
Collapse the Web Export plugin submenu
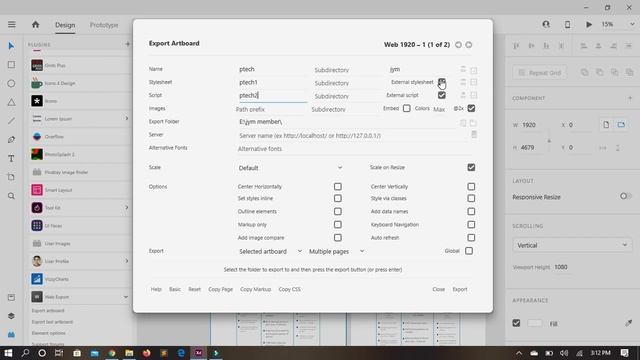point(126,297)
